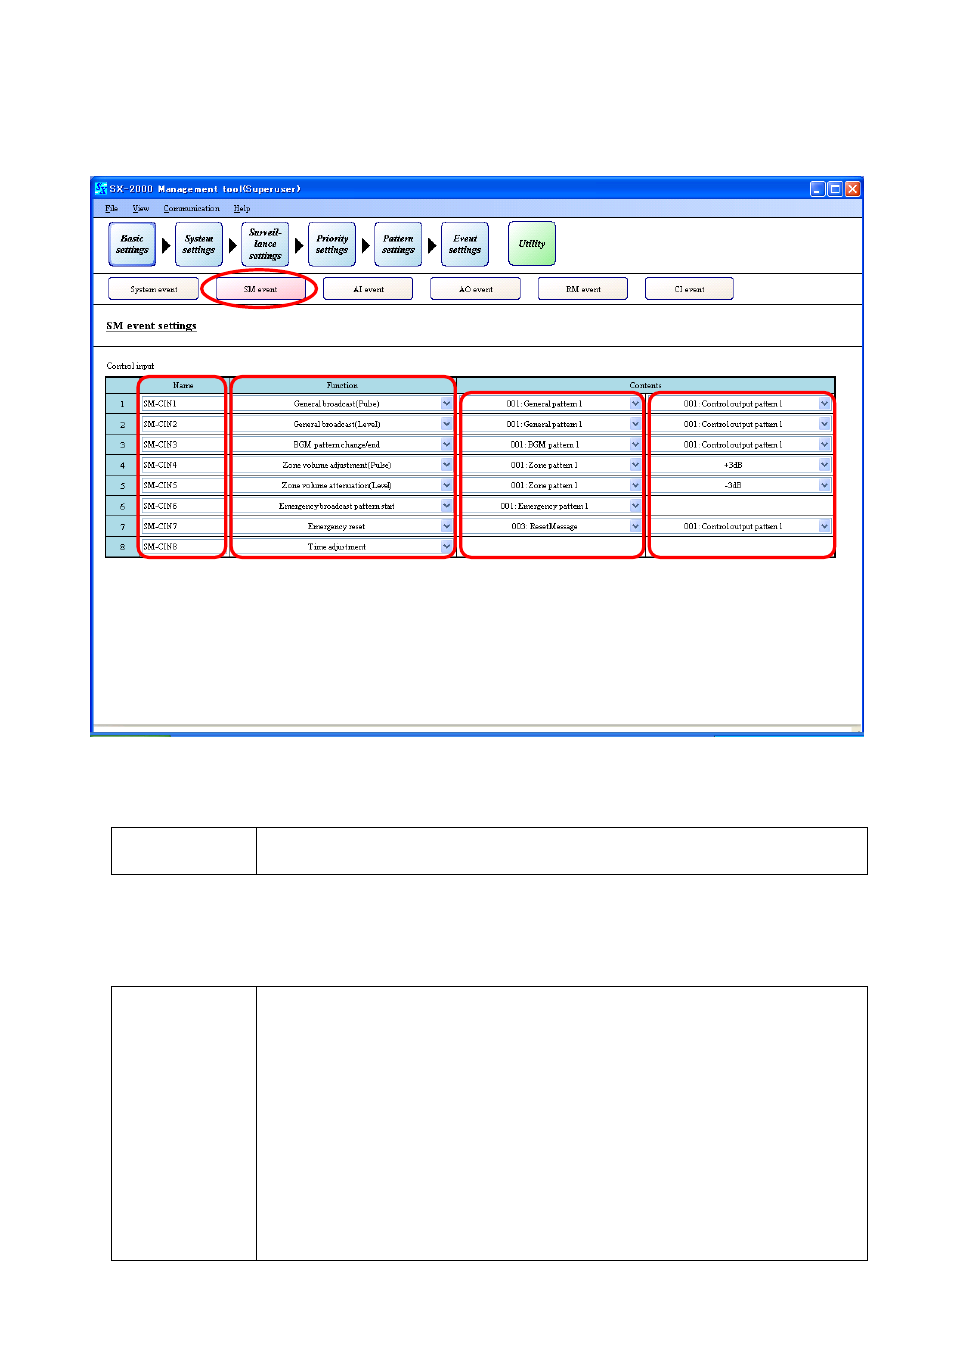Select row number 8 header cell
The width and height of the screenshot is (954, 1350).
click(122, 547)
